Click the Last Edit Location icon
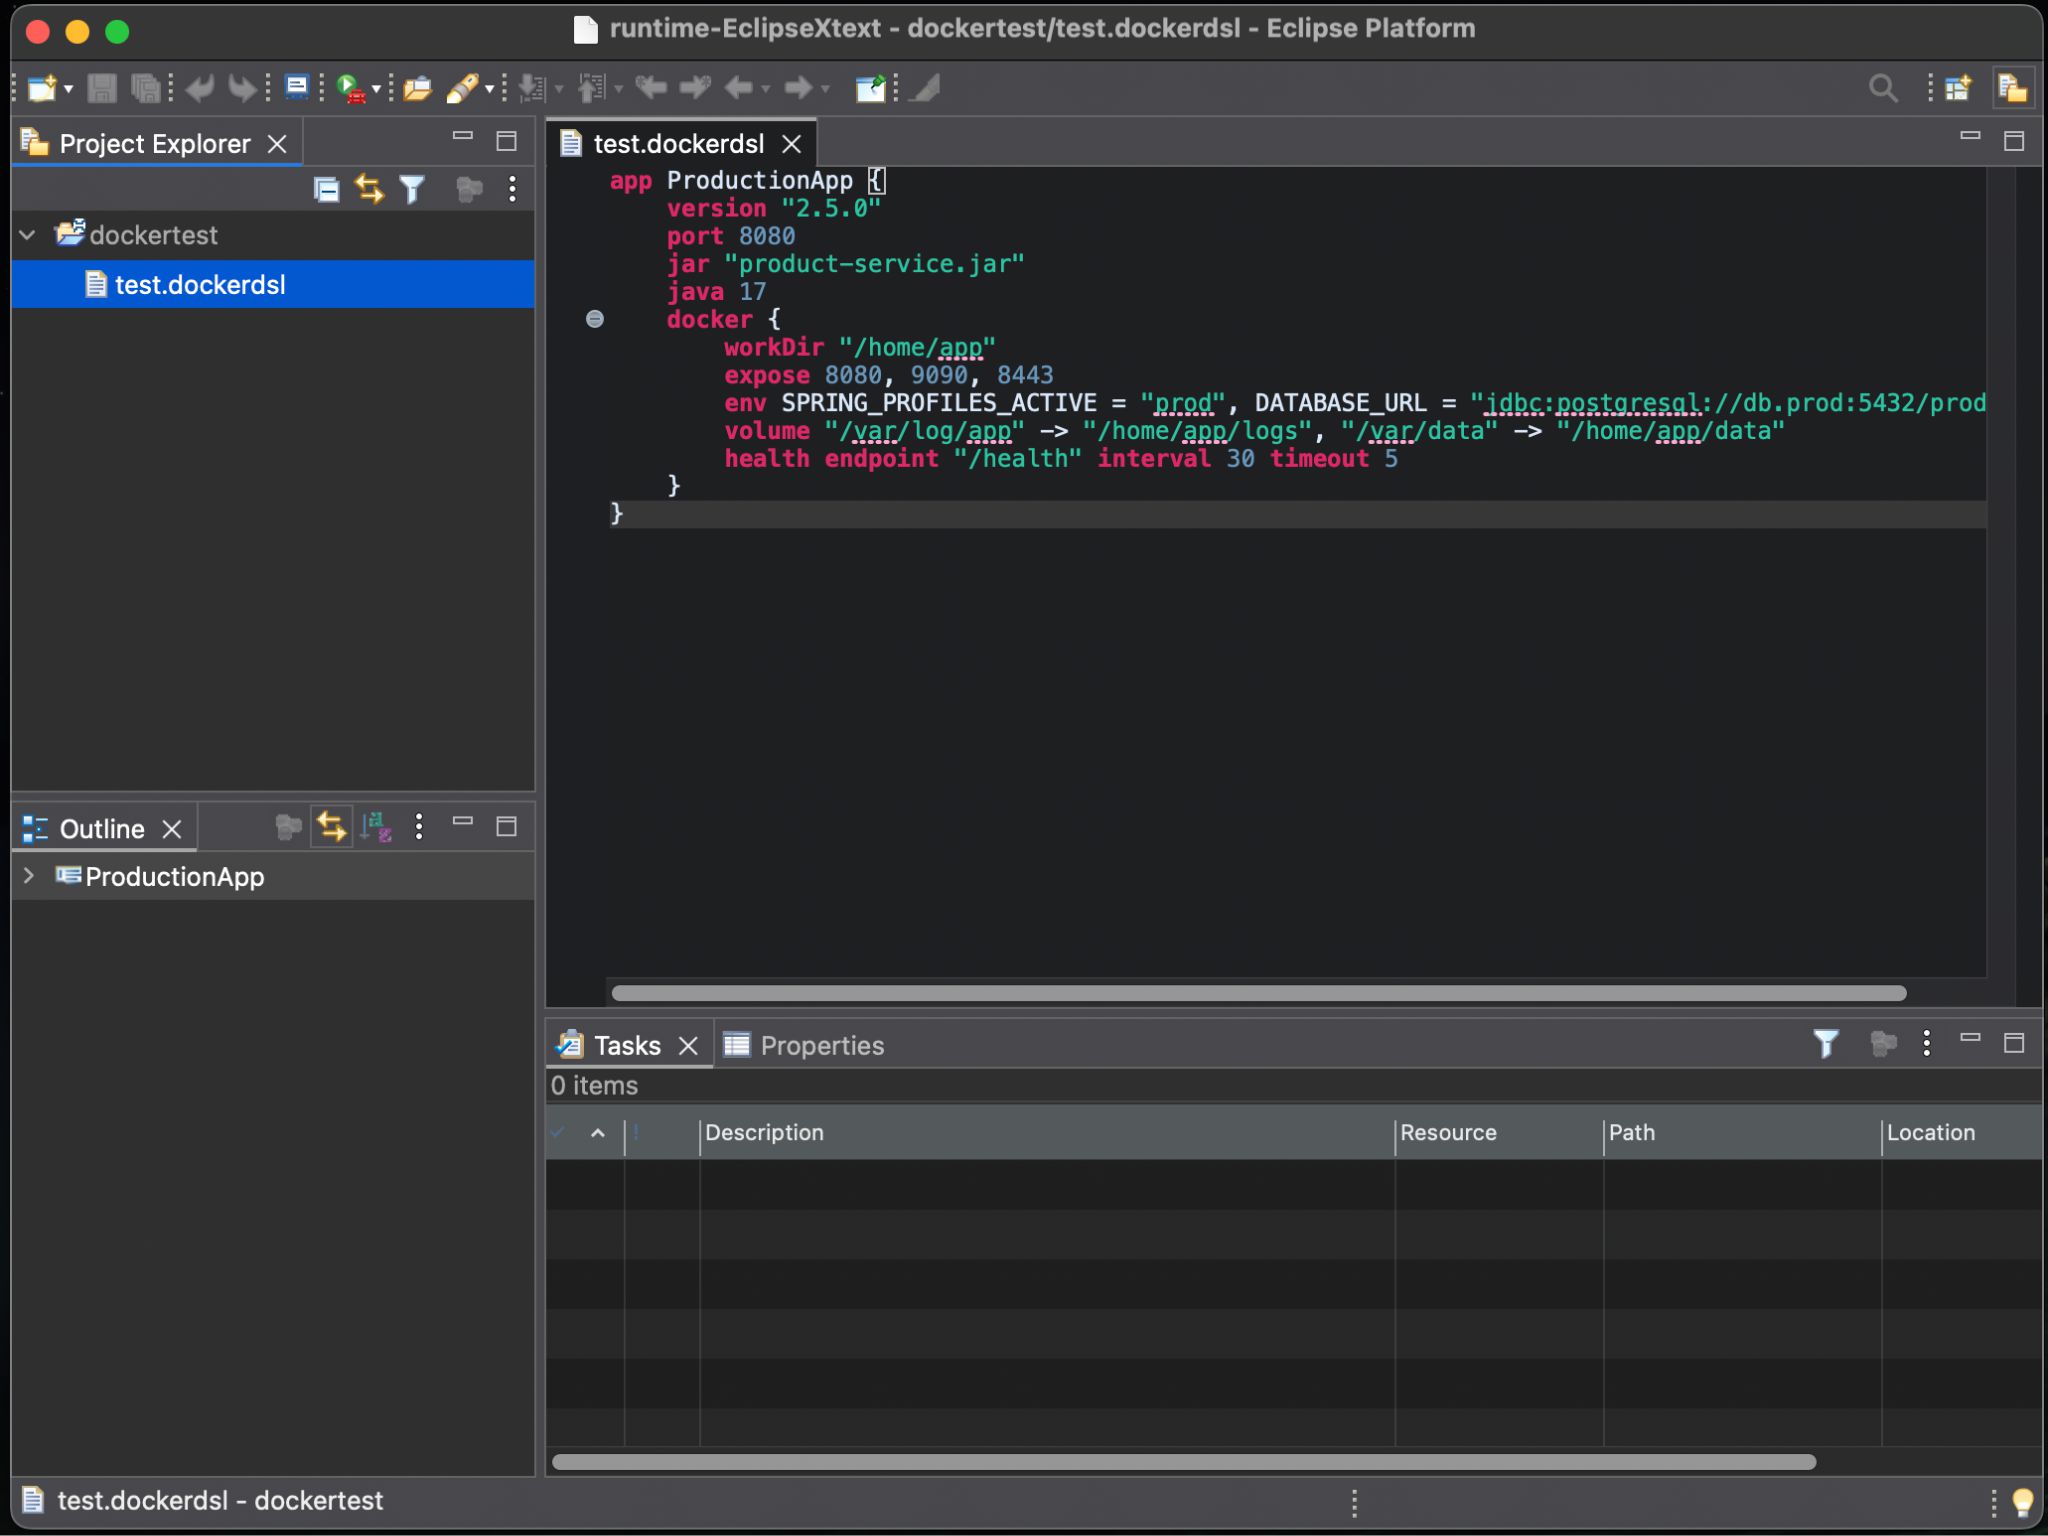This screenshot has width=2048, height=1536. pyautogui.click(x=651, y=88)
